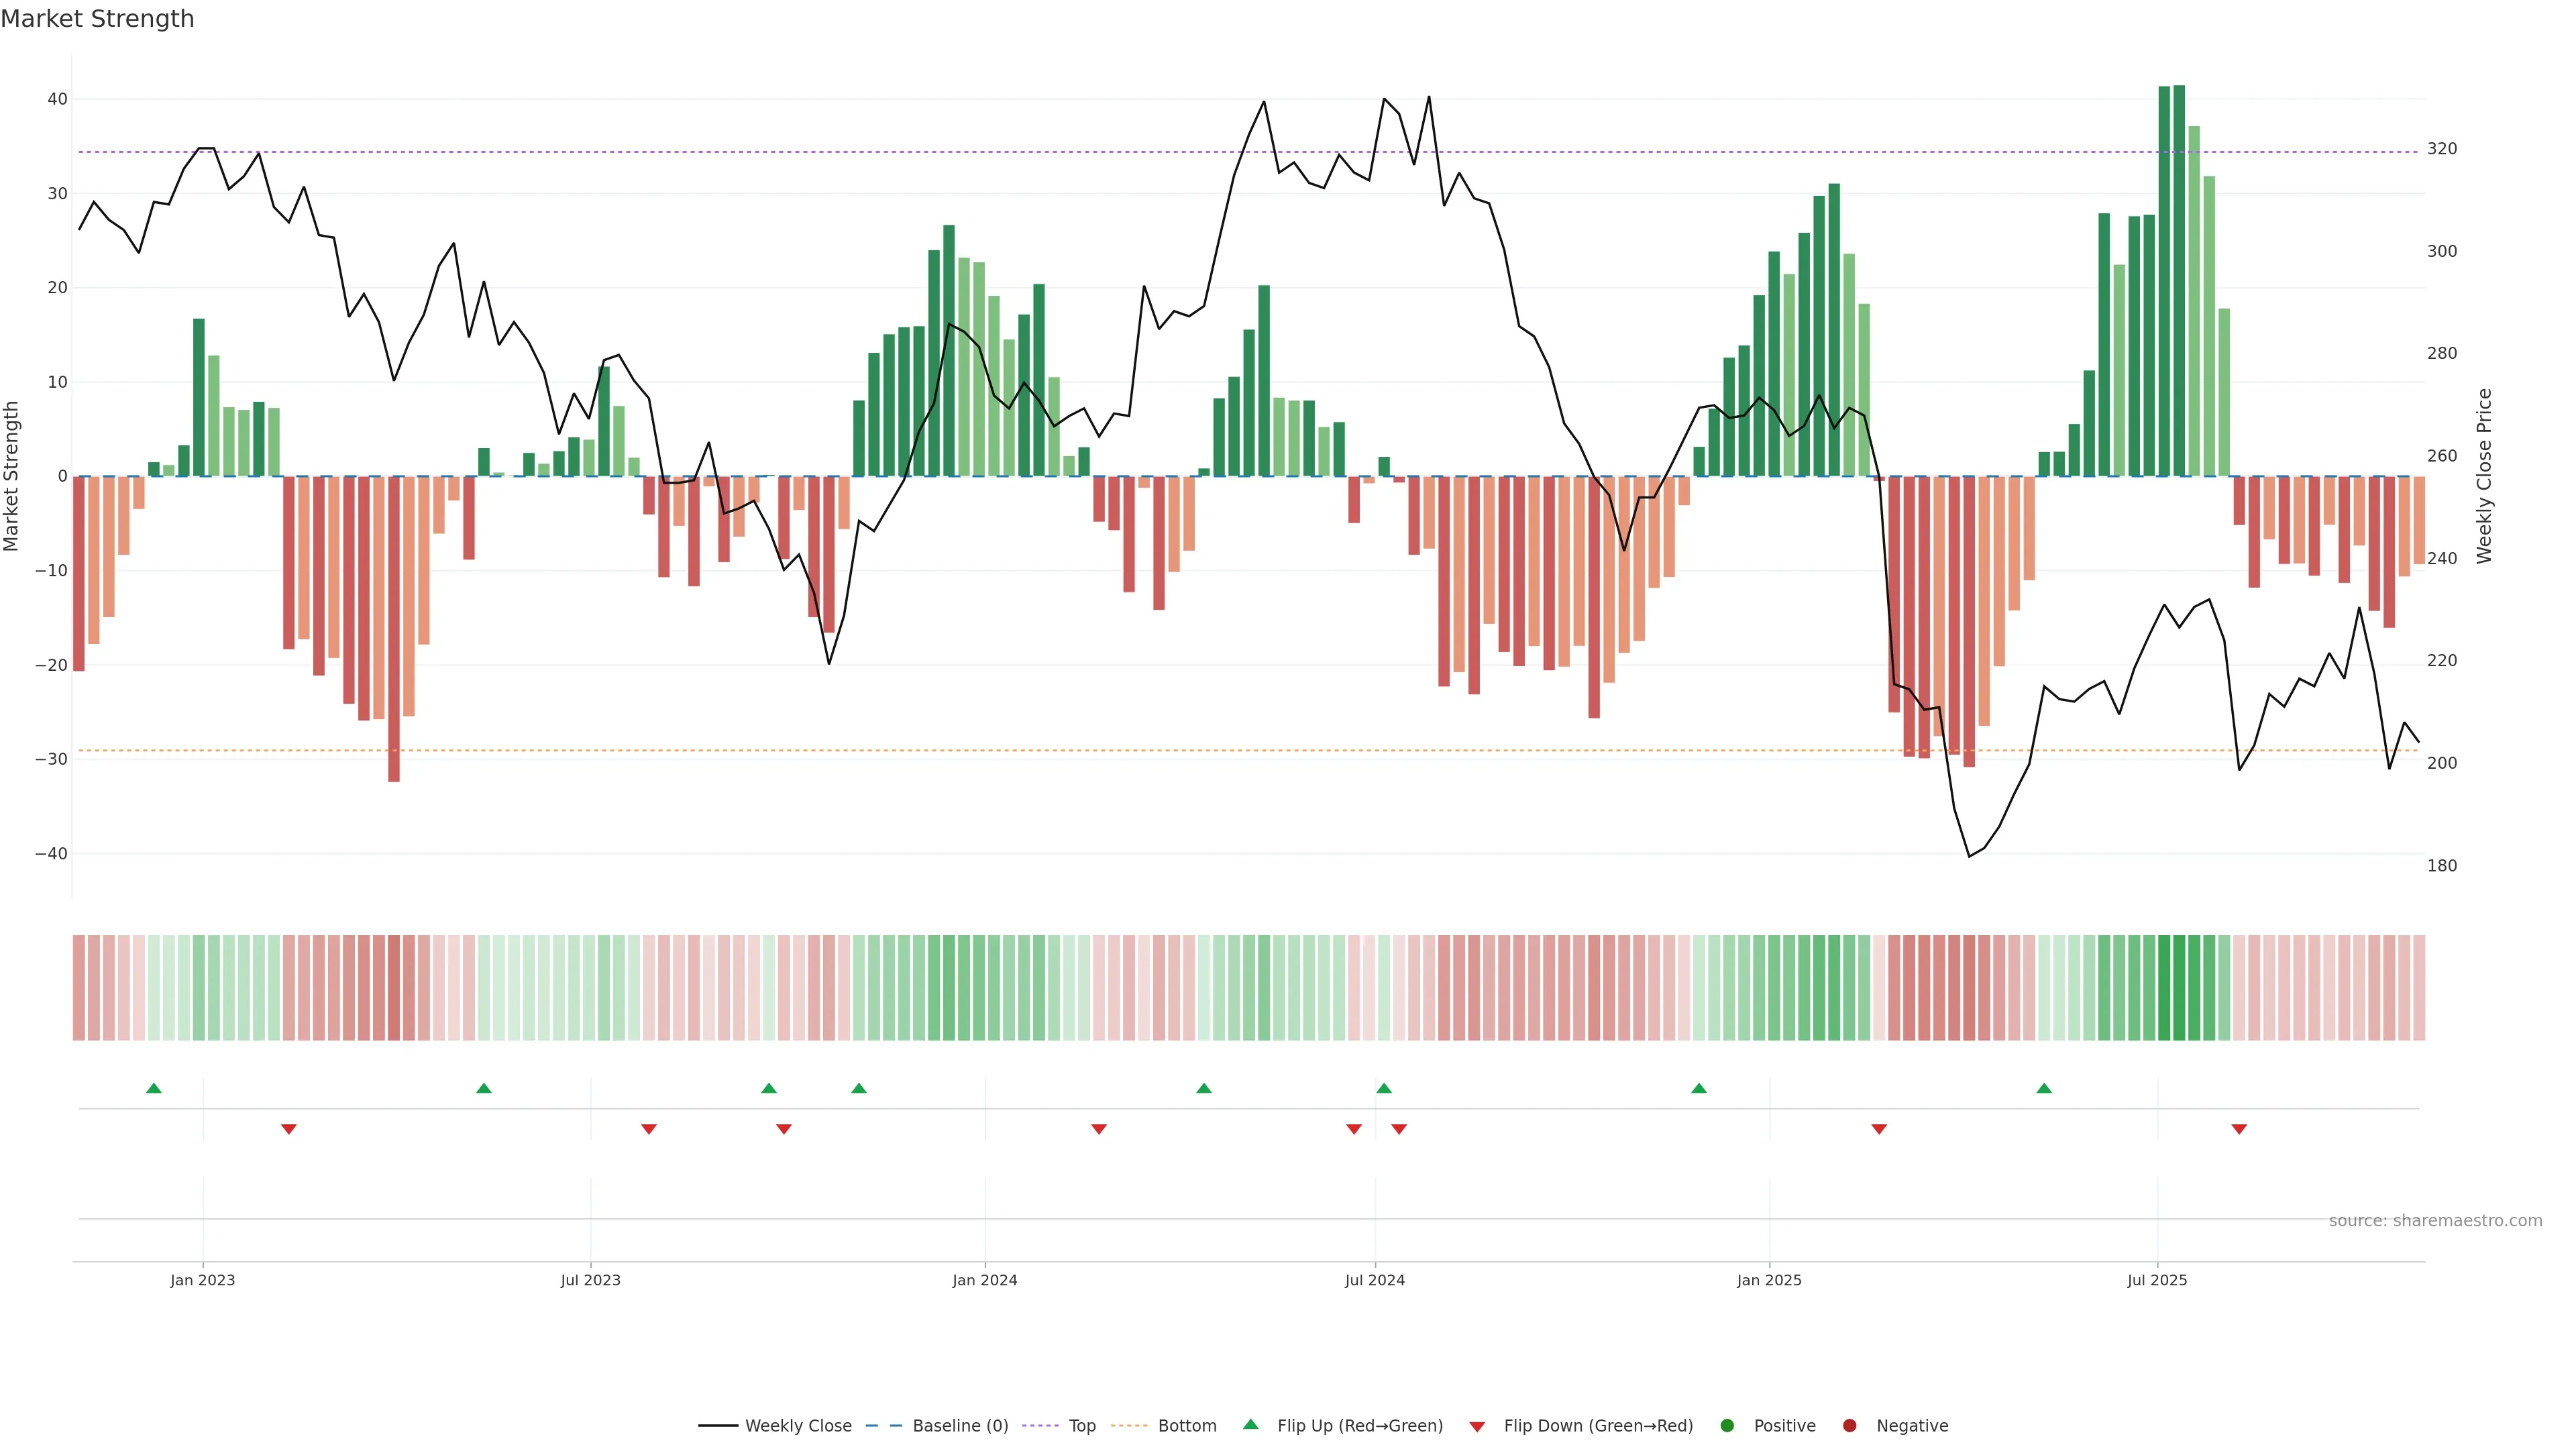
Task: Click the Jan 2024 x-axis label
Action: (x=985, y=1281)
